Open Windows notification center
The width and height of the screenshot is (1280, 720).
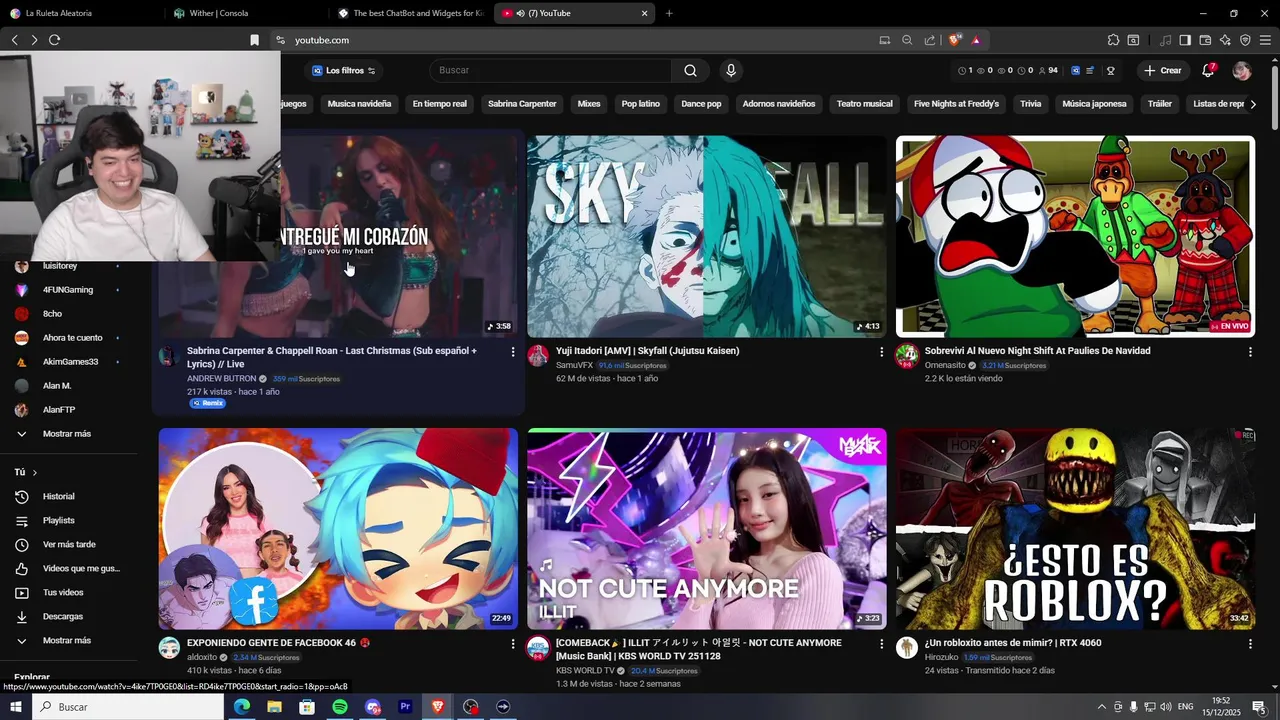[x=1259, y=707]
